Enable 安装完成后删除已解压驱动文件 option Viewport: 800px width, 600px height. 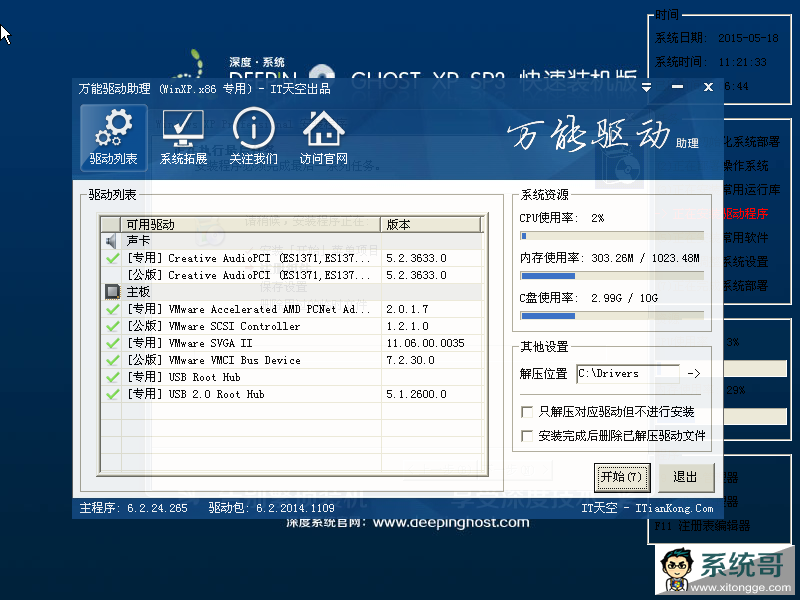[x=527, y=436]
